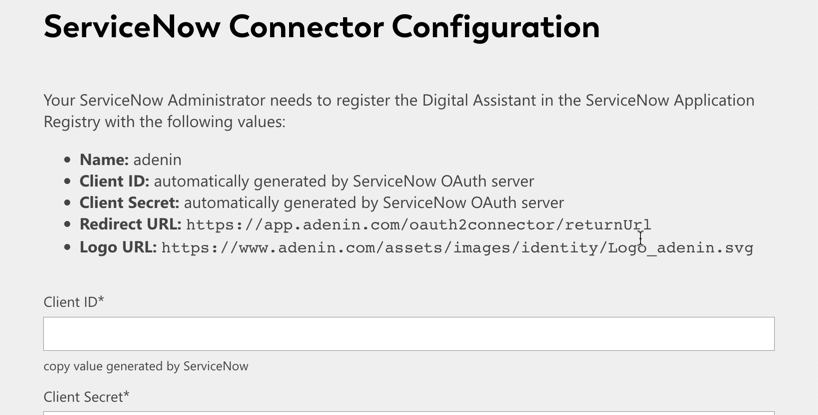Click the Logo_adenin.svg logo address
The height and width of the screenshot is (415, 818).
[458, 248]
